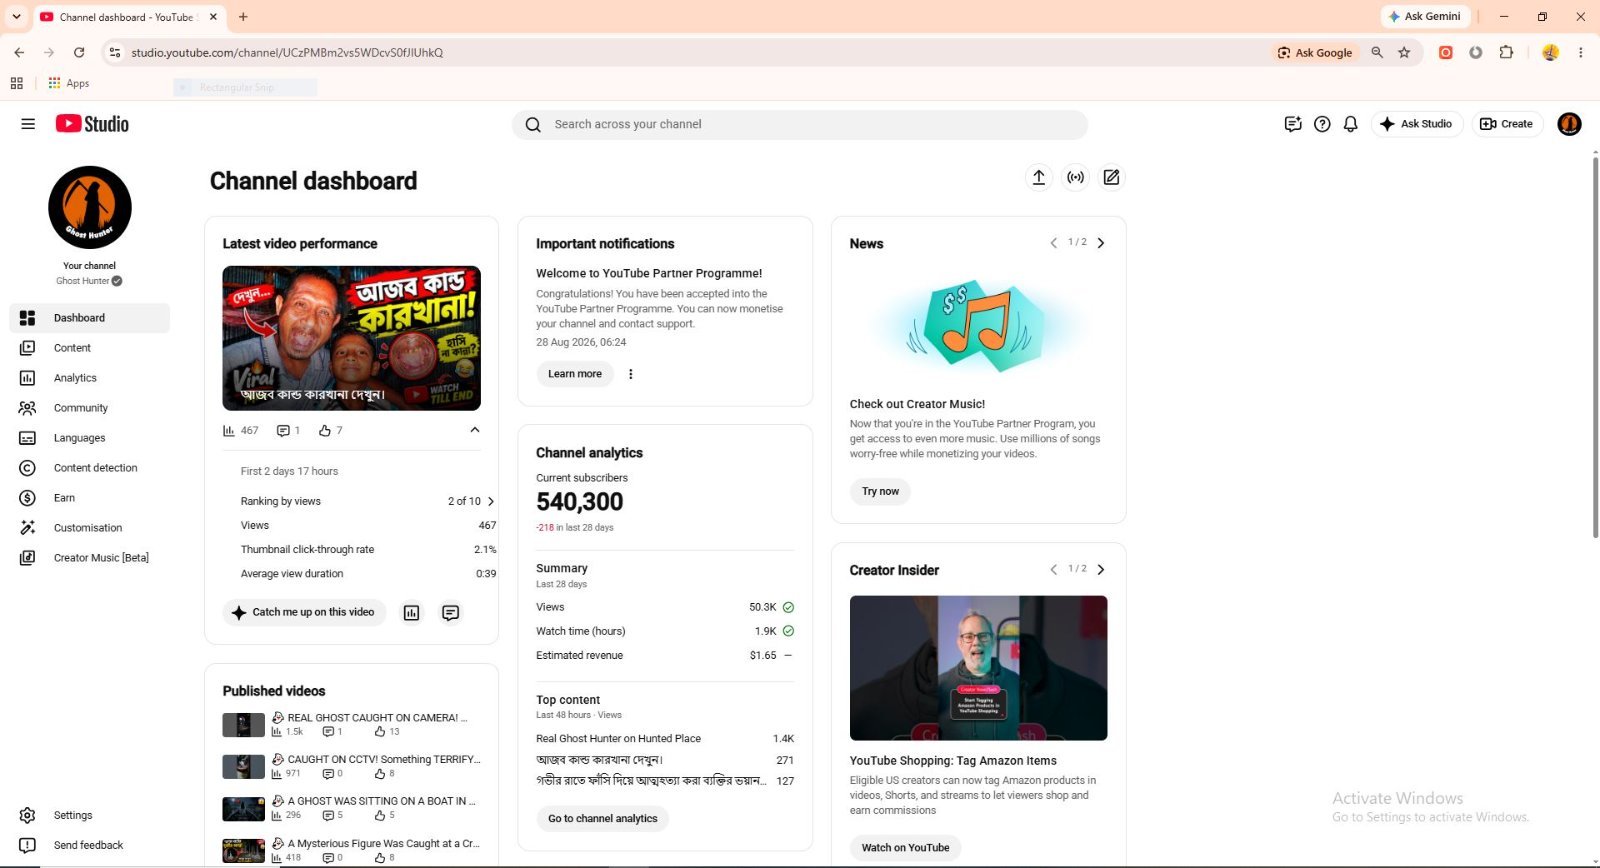
Task: Open A GHOST WAS SITTING ON A BOAT video
Action: coord(381,801)
